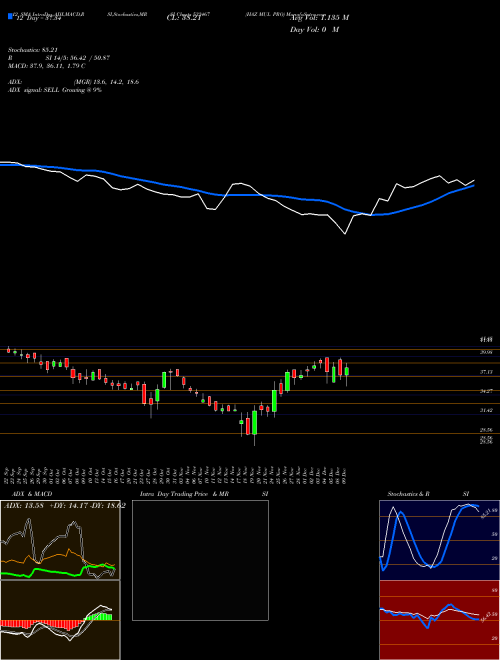Click the blue 12 Day SMA legend square

tap(10, 16)
